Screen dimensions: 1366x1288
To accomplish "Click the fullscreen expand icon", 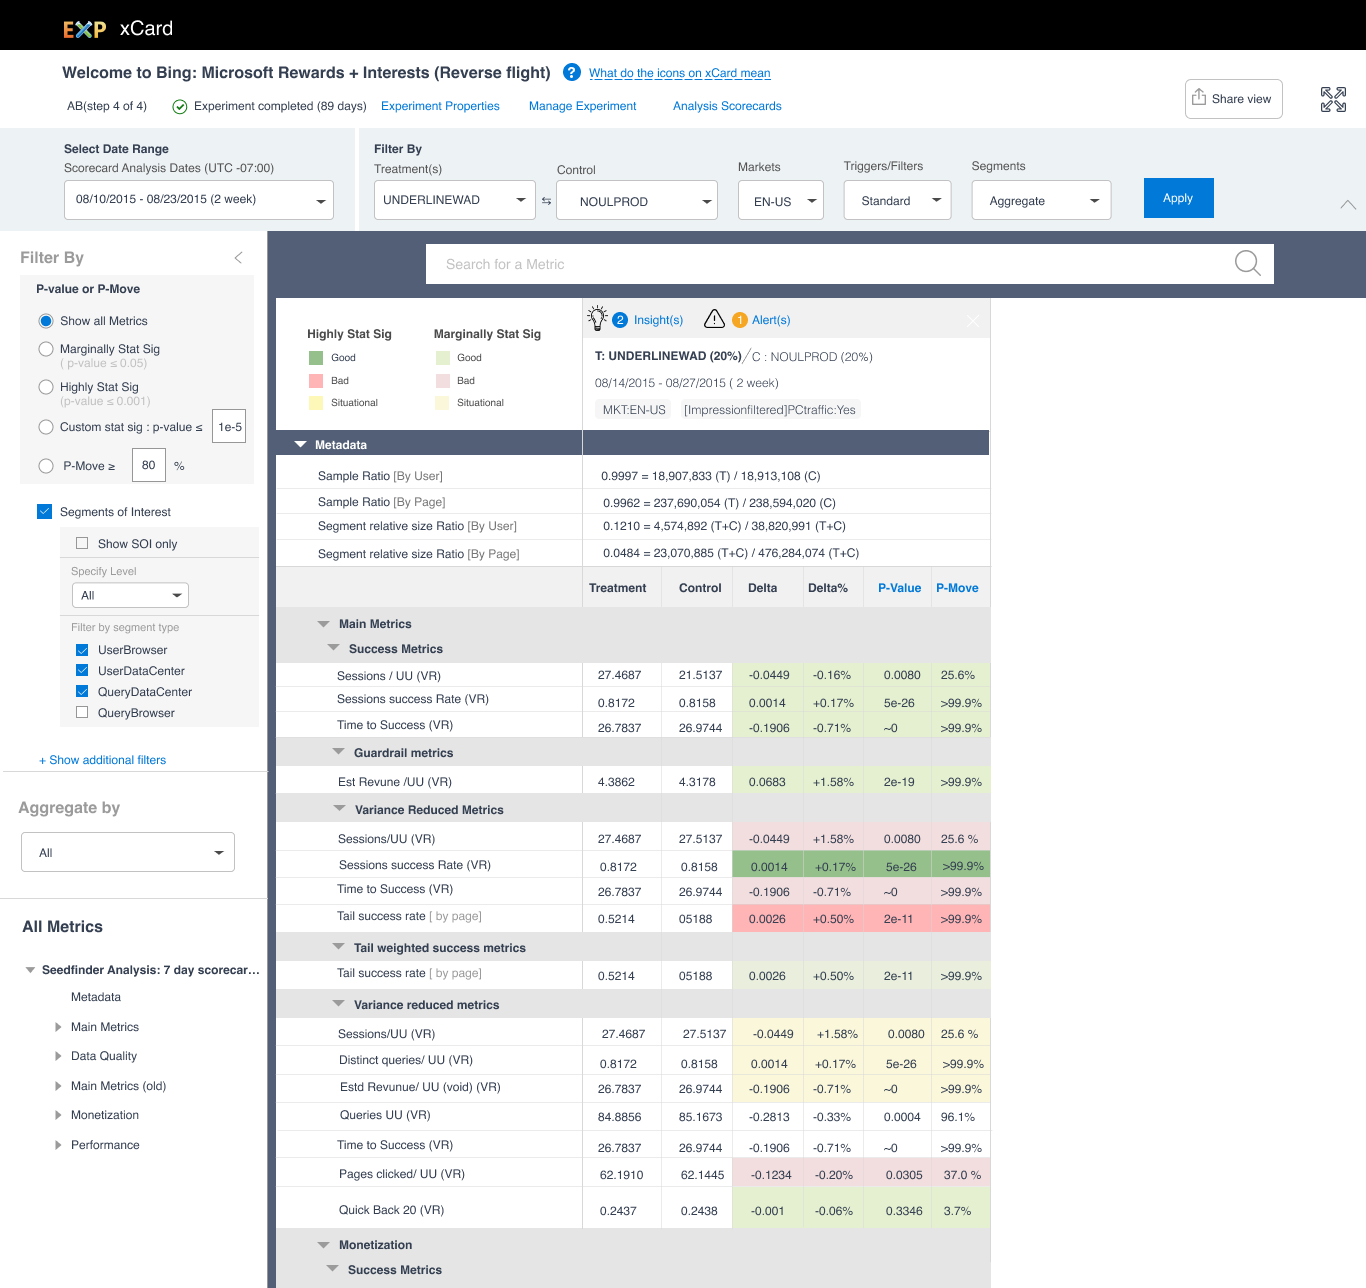I will 1333,99.
